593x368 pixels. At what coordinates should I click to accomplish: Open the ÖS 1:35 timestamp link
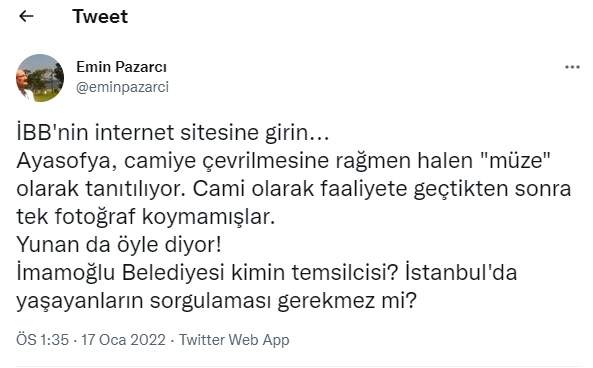[42, 340]
